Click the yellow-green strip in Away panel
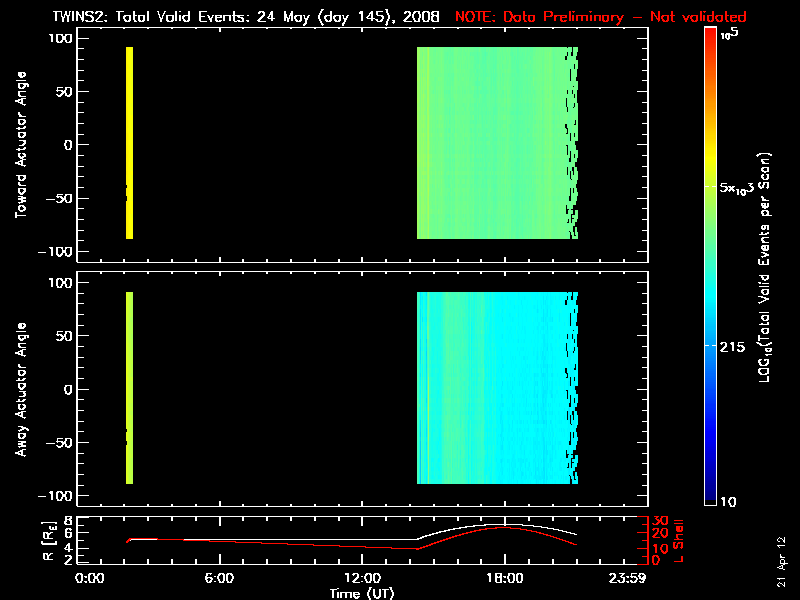 (x=130, y=388)
